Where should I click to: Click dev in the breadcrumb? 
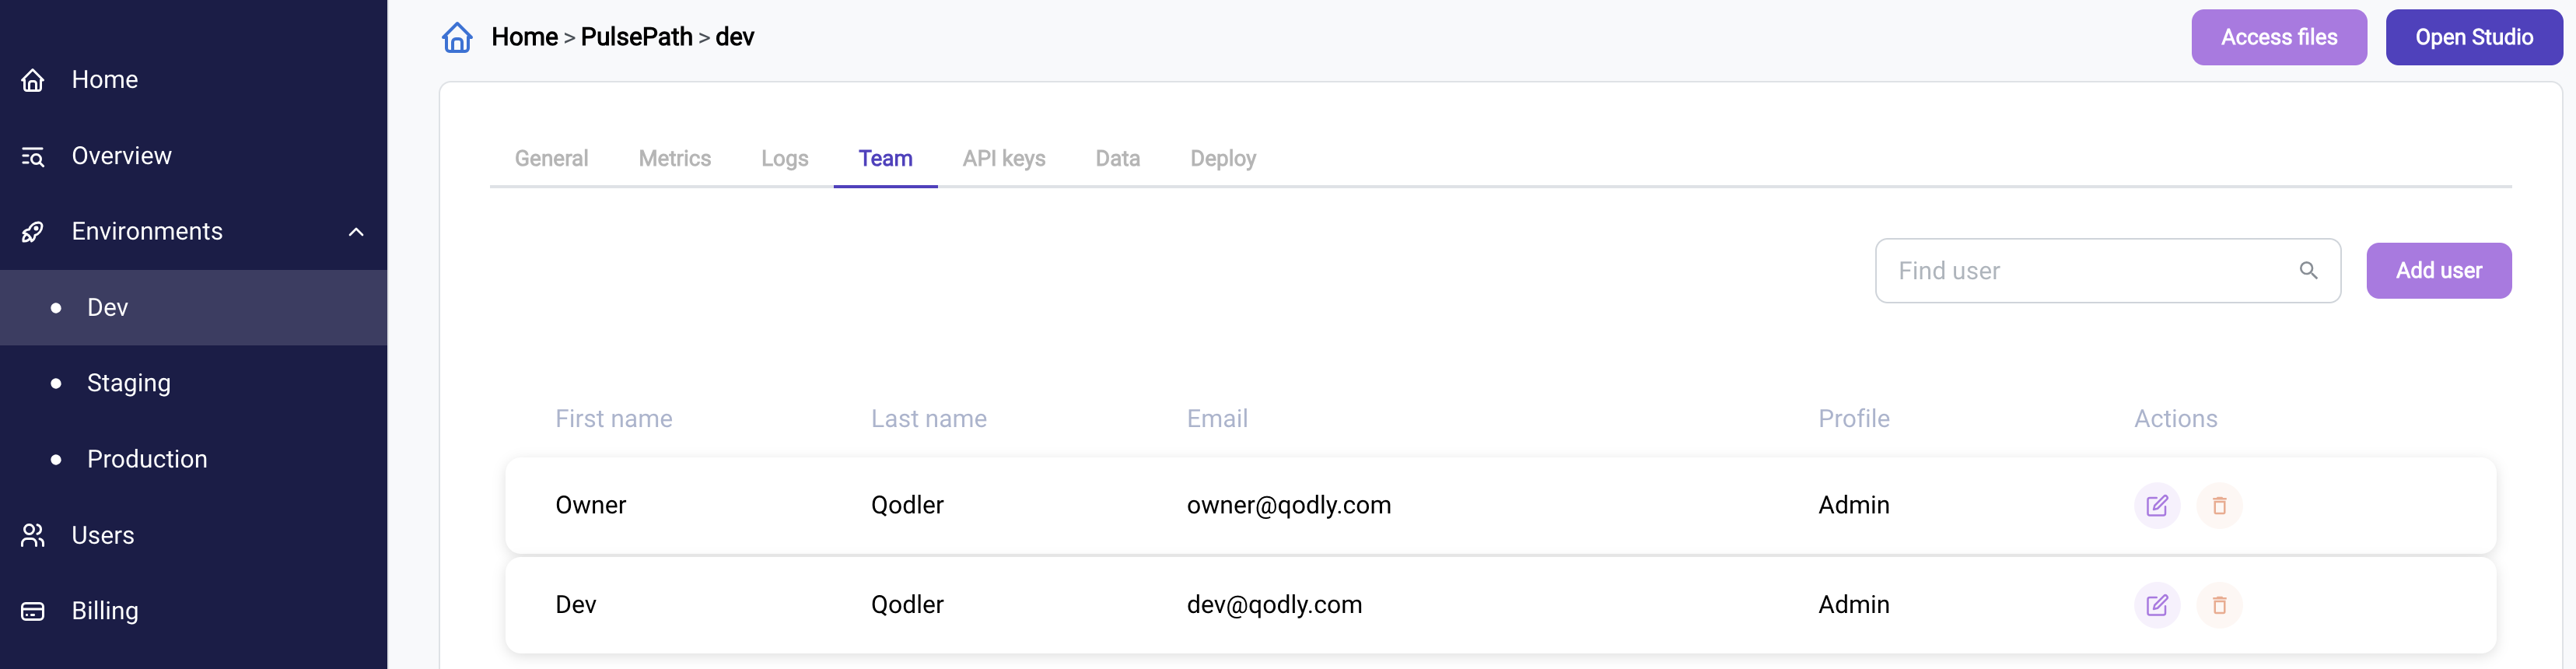[x=734, y=37]
